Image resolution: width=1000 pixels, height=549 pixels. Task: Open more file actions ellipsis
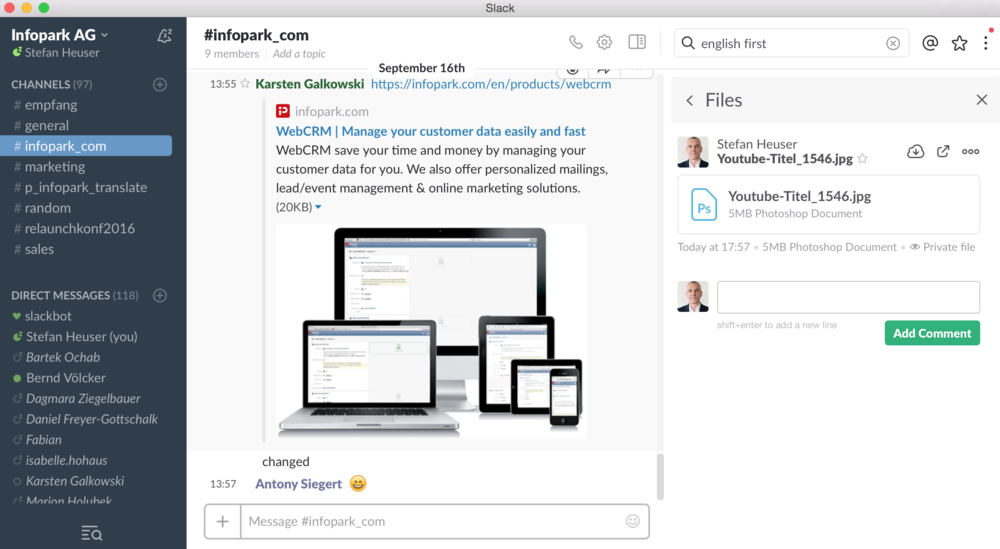point(971,151)
